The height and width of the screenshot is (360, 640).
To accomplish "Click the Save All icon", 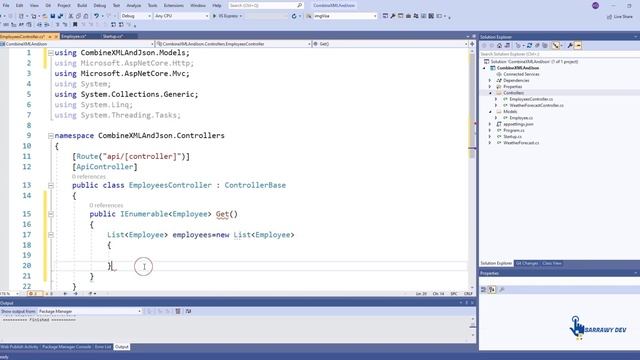I will (x=60, y=16).
